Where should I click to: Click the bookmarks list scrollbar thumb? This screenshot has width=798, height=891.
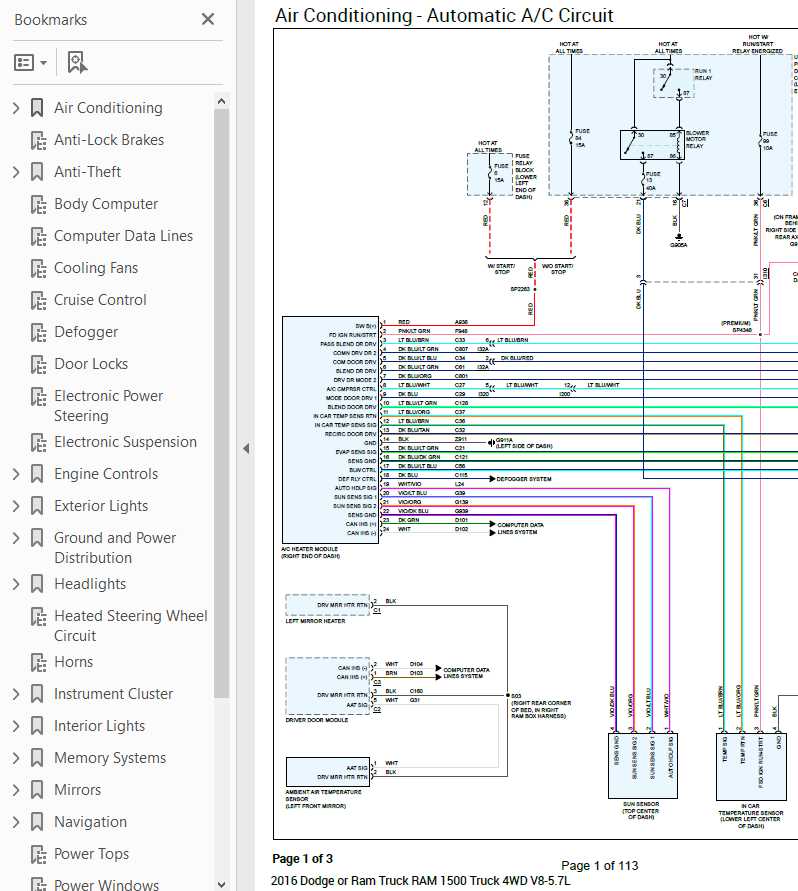point(222,403)
